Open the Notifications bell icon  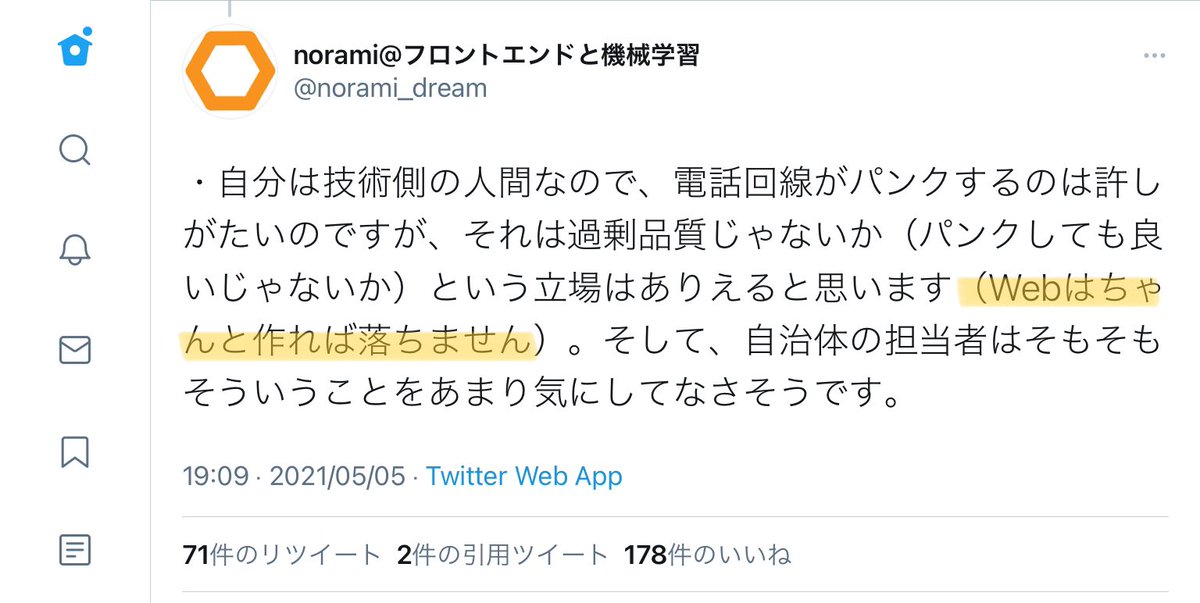75,250
